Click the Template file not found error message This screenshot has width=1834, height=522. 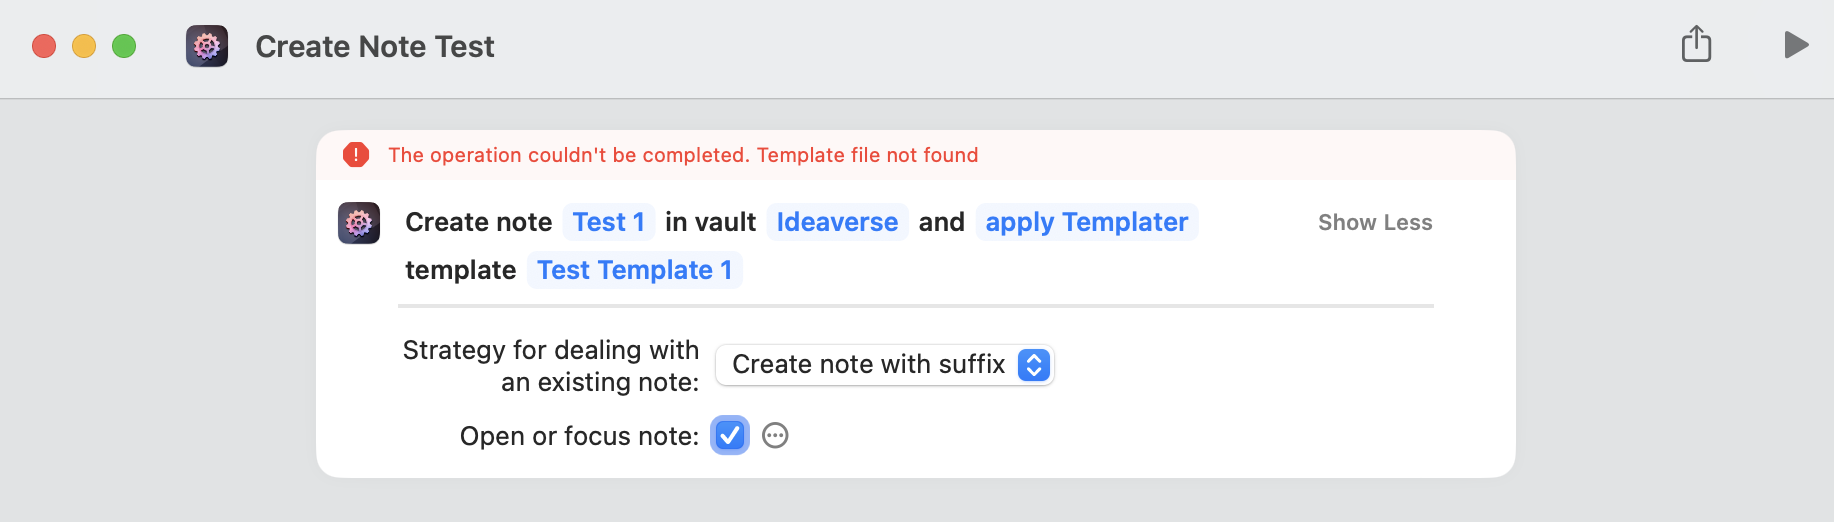click(x=683, y=155)
